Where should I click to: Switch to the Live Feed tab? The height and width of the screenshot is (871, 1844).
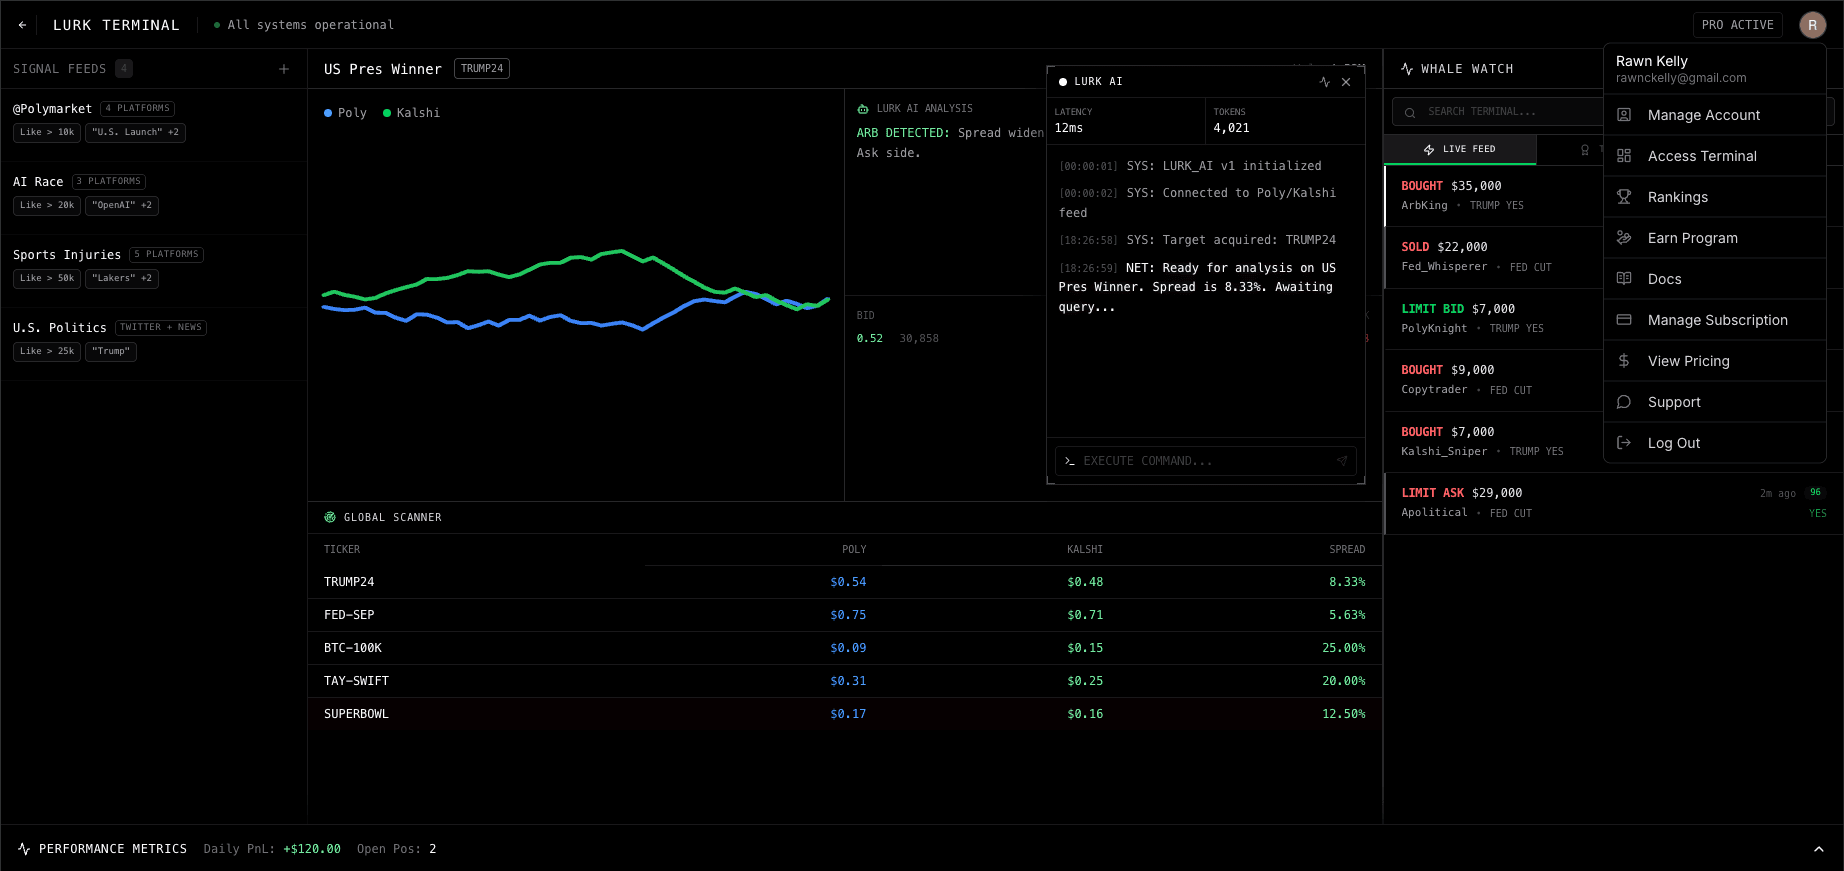1460,149
